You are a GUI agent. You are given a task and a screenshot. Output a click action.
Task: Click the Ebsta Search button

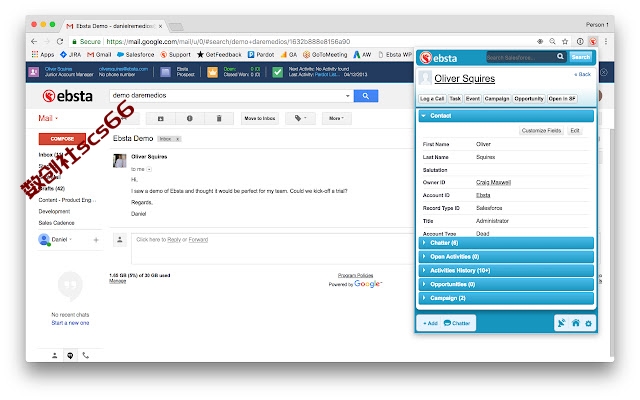pyautogui.click(x=580, y=57)
